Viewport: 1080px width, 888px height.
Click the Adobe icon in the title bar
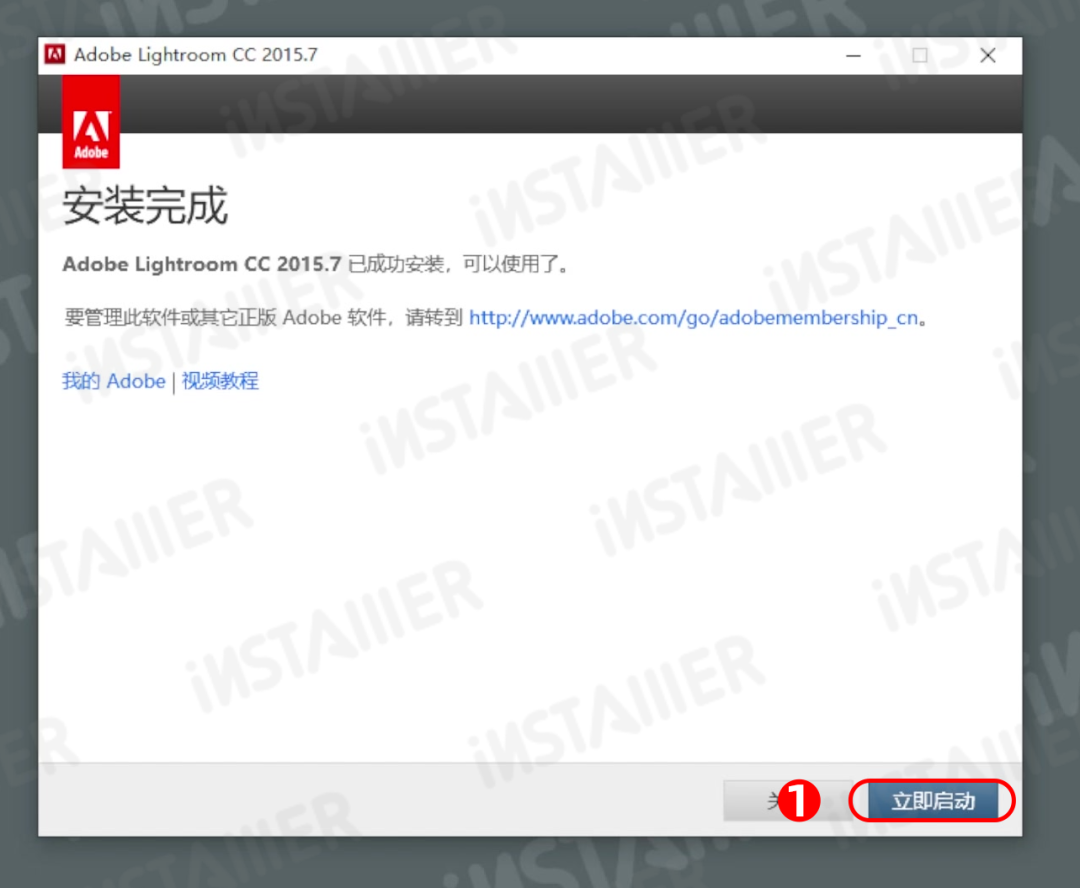[x=54, y=54]
